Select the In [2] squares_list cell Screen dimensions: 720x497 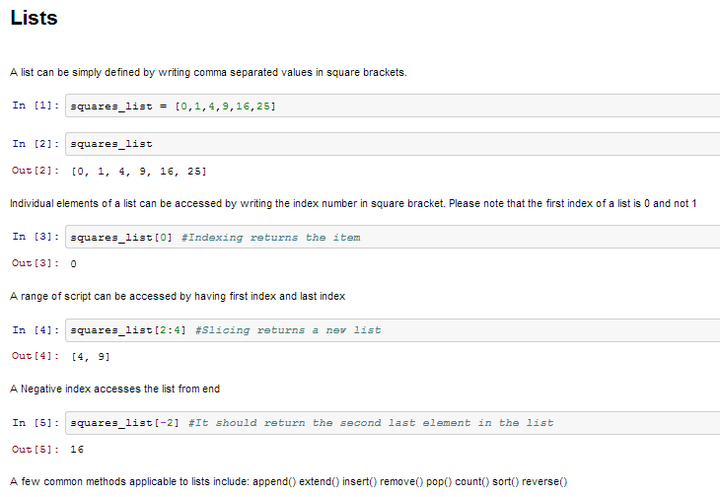click(x=393, y=144)
